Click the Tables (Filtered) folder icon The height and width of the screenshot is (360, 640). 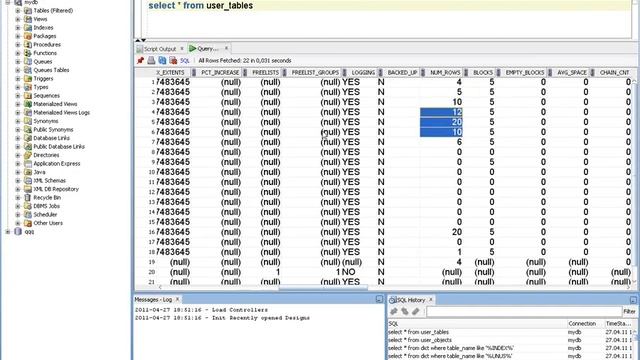click(28, 11)
